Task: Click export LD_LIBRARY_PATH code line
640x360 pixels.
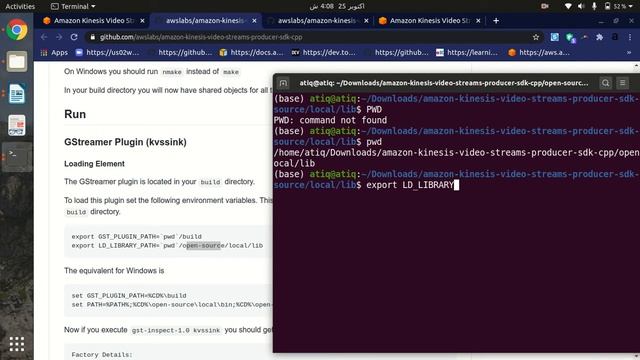Action: (x=167, y=246)
